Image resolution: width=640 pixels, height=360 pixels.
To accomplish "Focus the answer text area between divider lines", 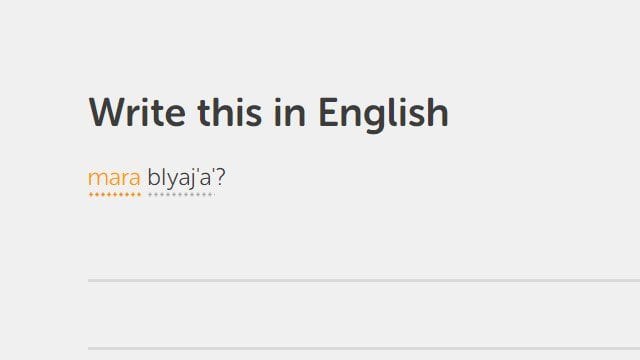I will pos(364,314).
